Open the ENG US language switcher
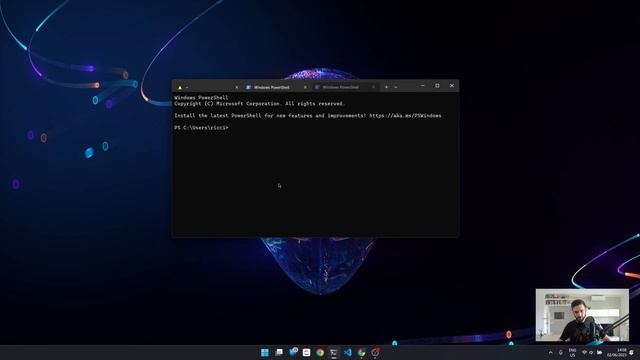Screen dimensions: 640x360 572,353
